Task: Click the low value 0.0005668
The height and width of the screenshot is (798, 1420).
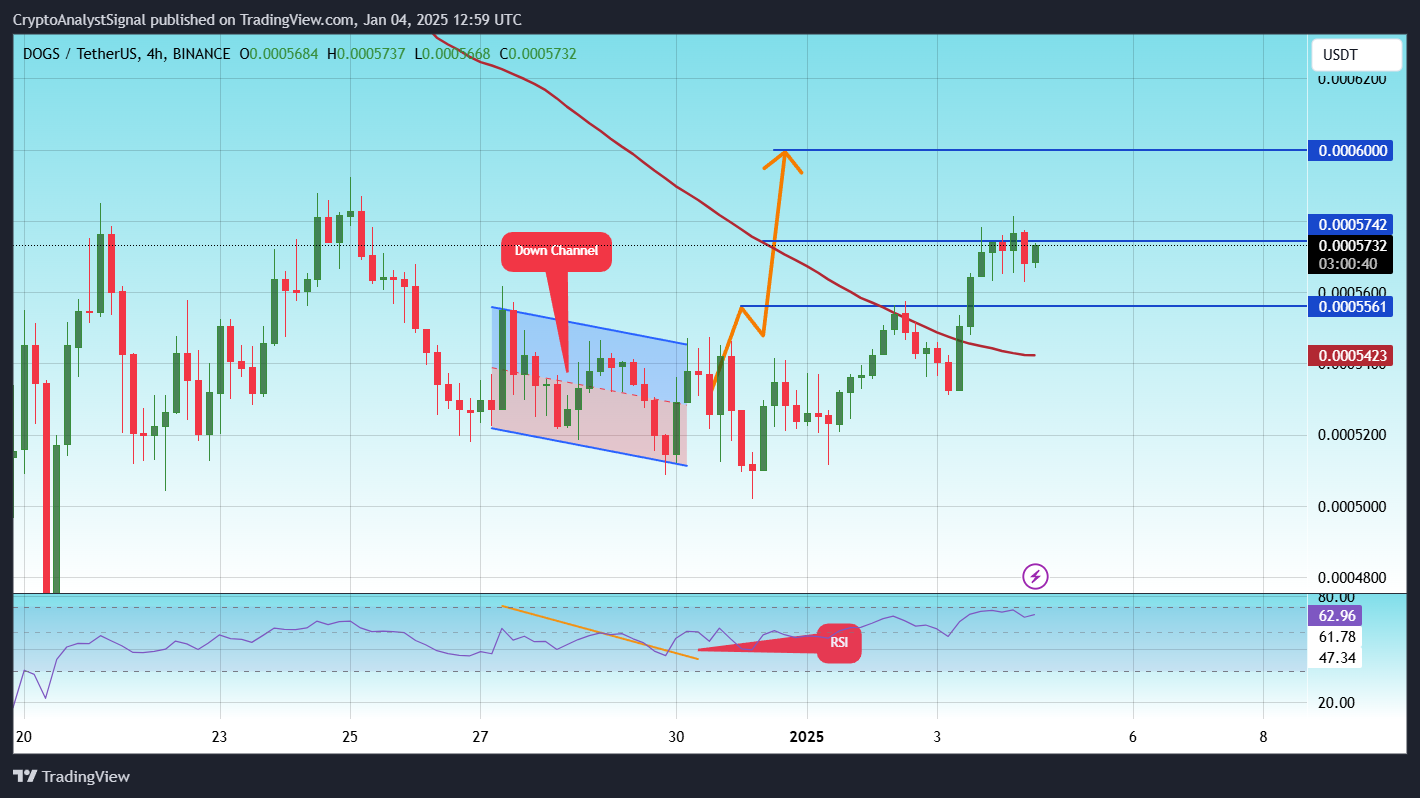Action: point(456,53)
